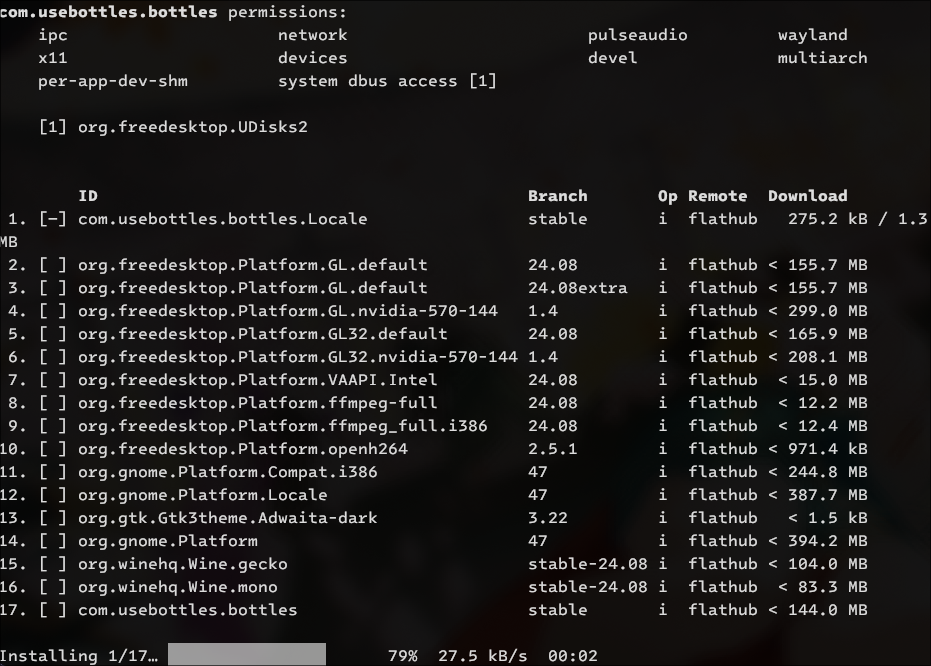Screen dimensions: 931x666
Task: Click the Download column header
Action: (x=807, y=196)
